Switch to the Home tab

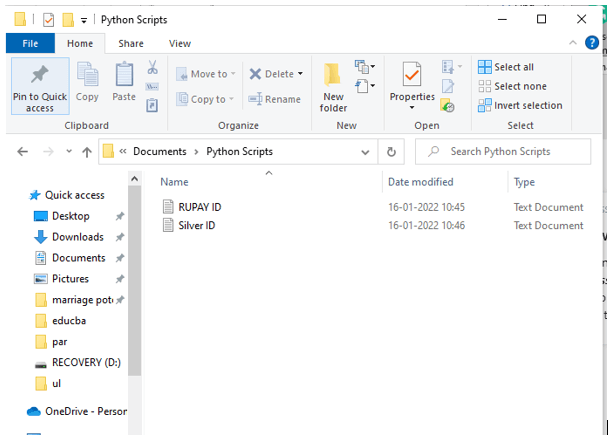coord(80,43)
